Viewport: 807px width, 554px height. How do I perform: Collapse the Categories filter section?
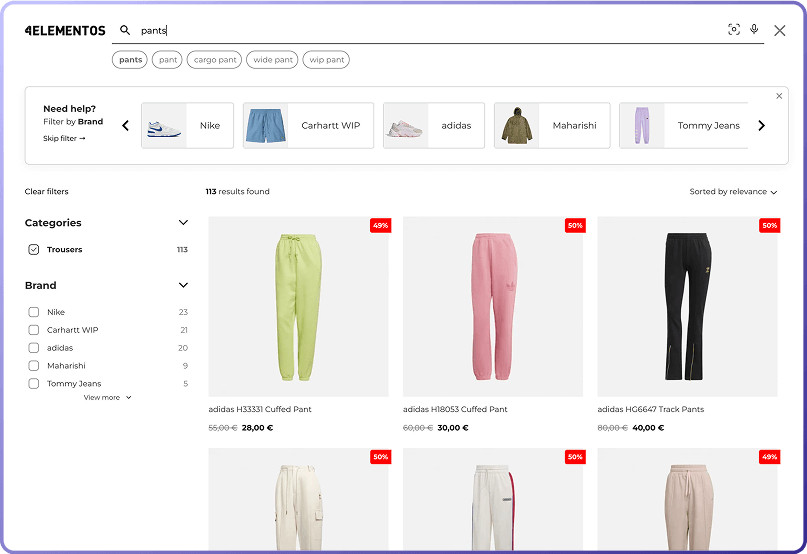(183, 223)
